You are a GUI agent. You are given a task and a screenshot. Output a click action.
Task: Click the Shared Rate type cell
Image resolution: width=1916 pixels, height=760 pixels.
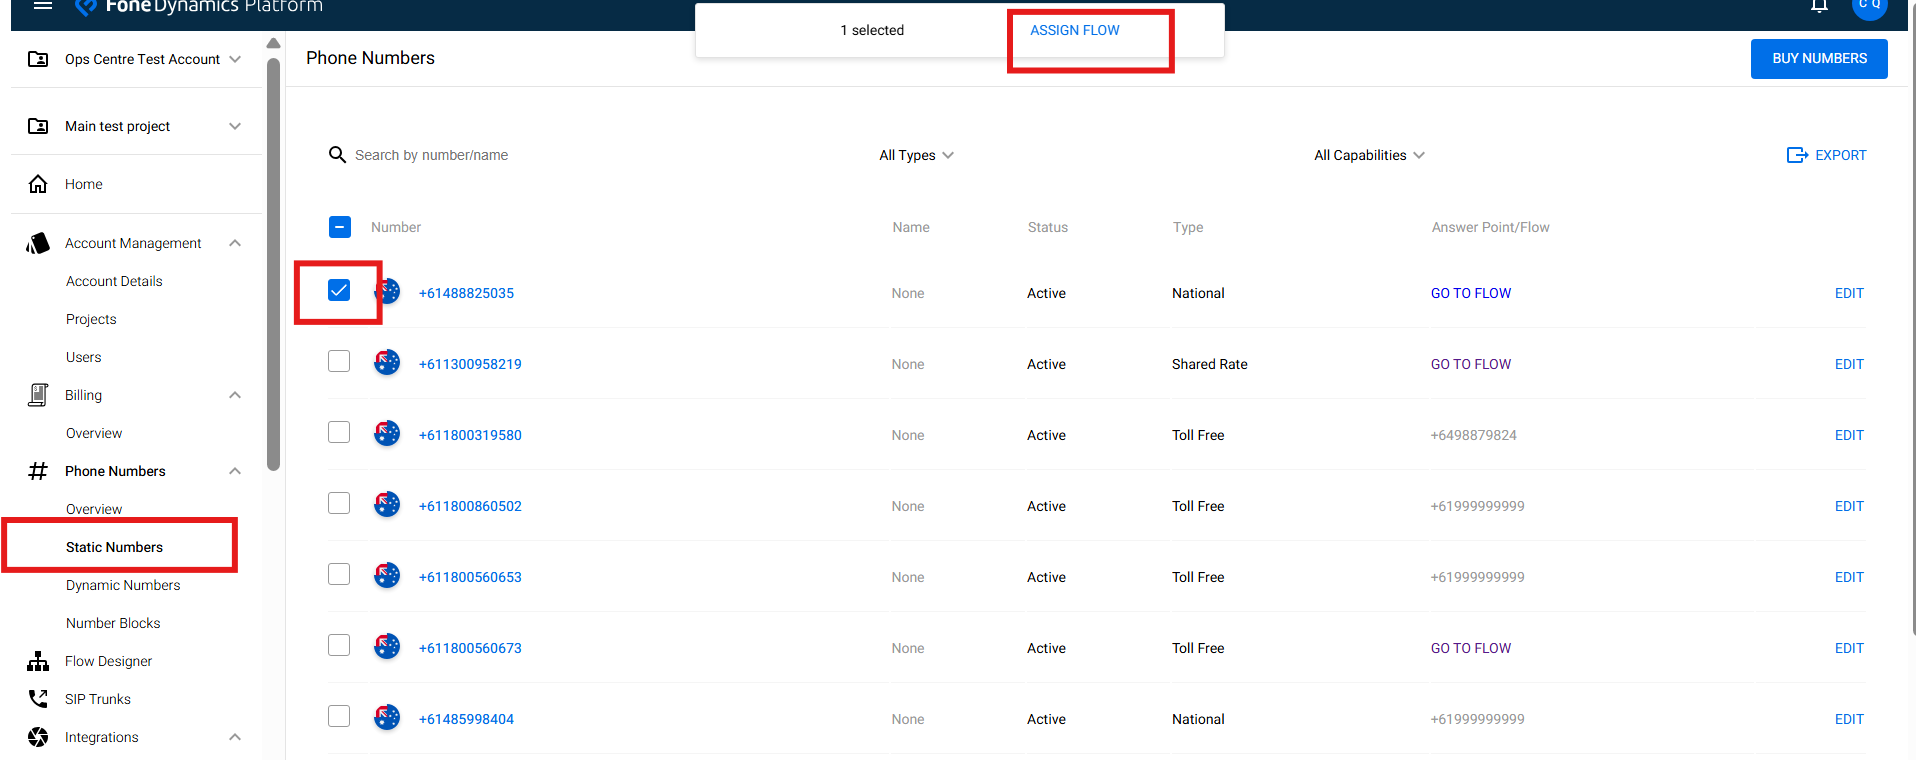[x=1209, y=364]
